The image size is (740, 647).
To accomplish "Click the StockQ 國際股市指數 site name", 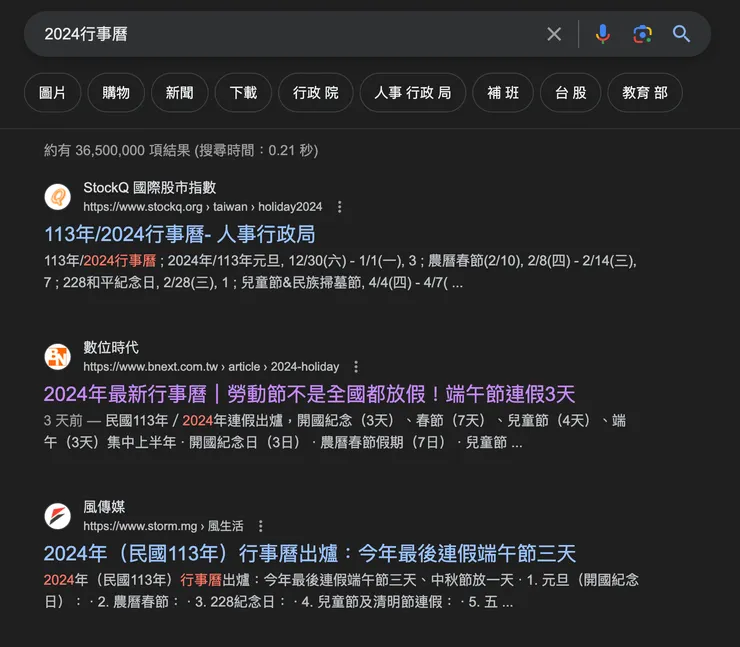I will click(150, 188).
